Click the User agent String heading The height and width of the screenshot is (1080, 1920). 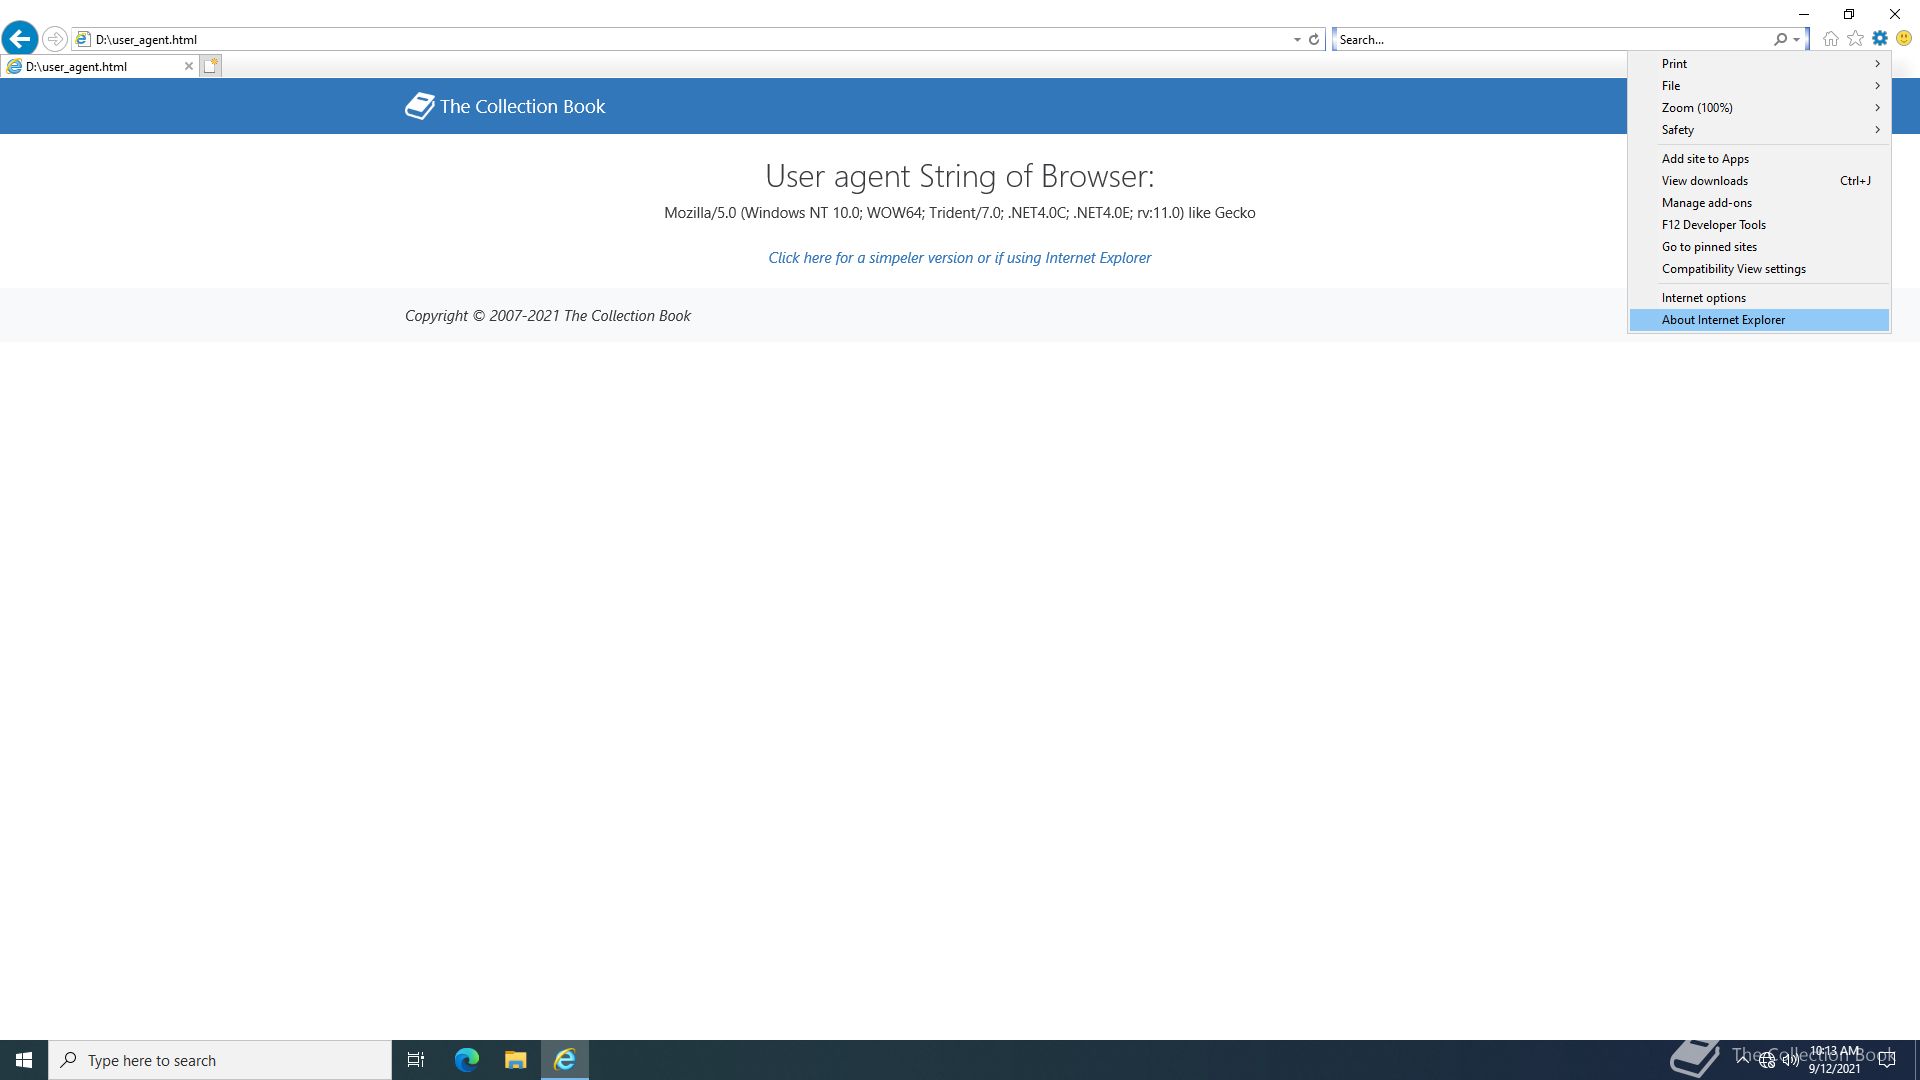960,176
